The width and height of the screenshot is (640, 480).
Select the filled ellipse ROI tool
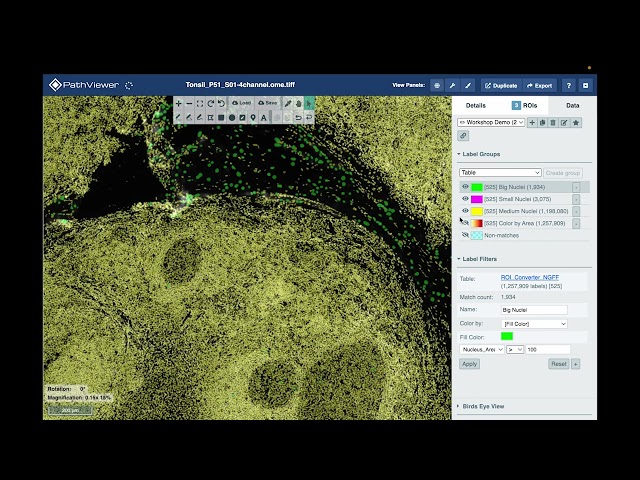231,118
